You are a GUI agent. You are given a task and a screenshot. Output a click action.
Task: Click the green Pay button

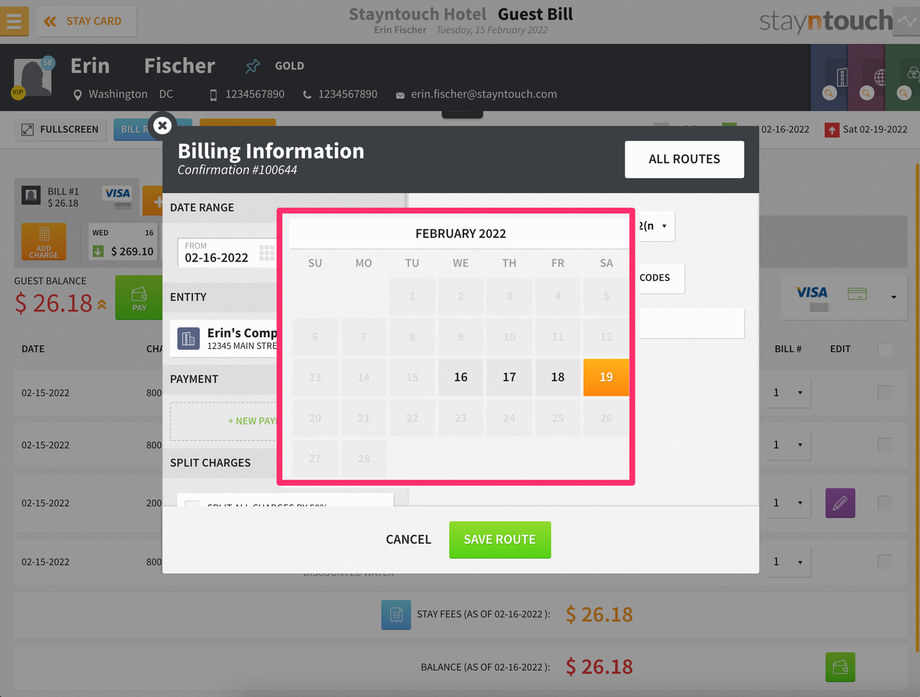[x=139, y=297]
